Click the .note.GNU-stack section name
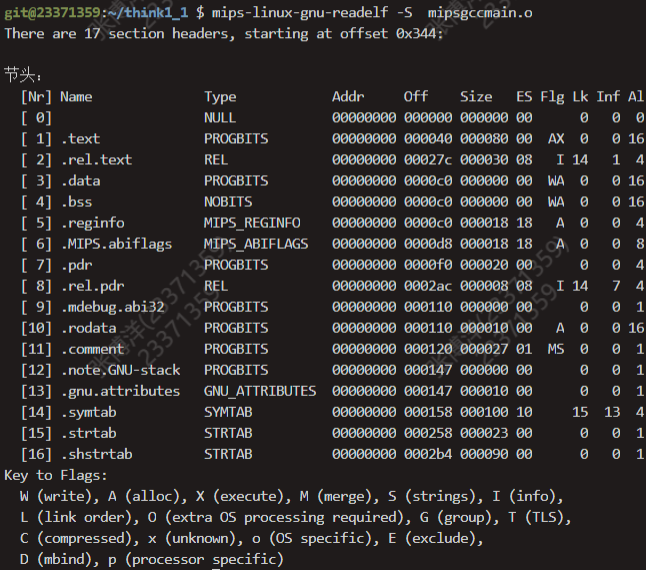The height and width of the screenshot is (570, 646). (120, 370)
